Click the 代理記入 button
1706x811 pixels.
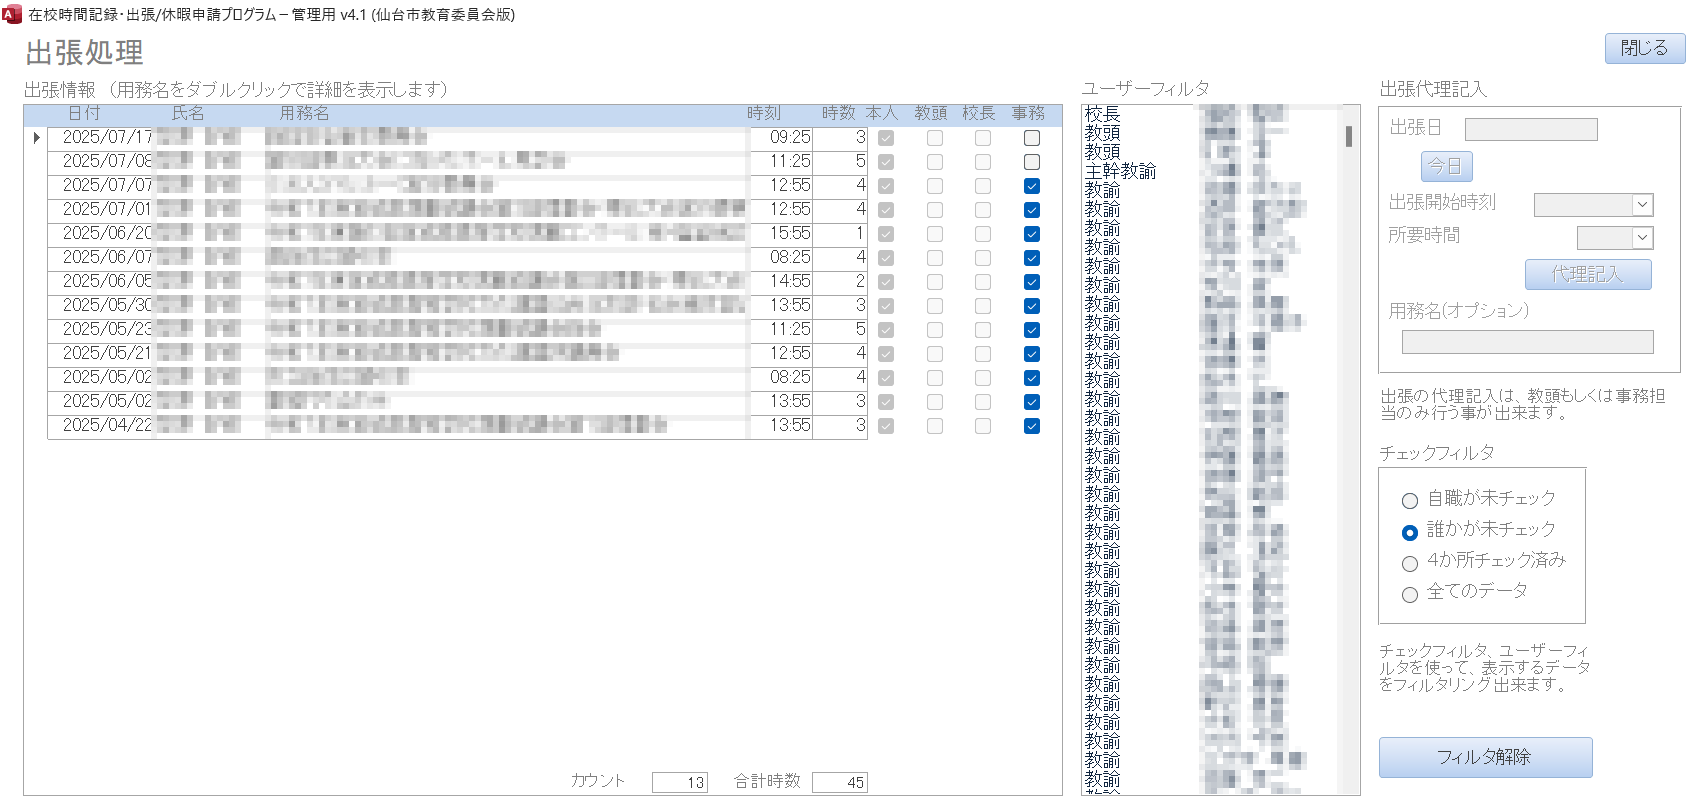point(1587,274)
